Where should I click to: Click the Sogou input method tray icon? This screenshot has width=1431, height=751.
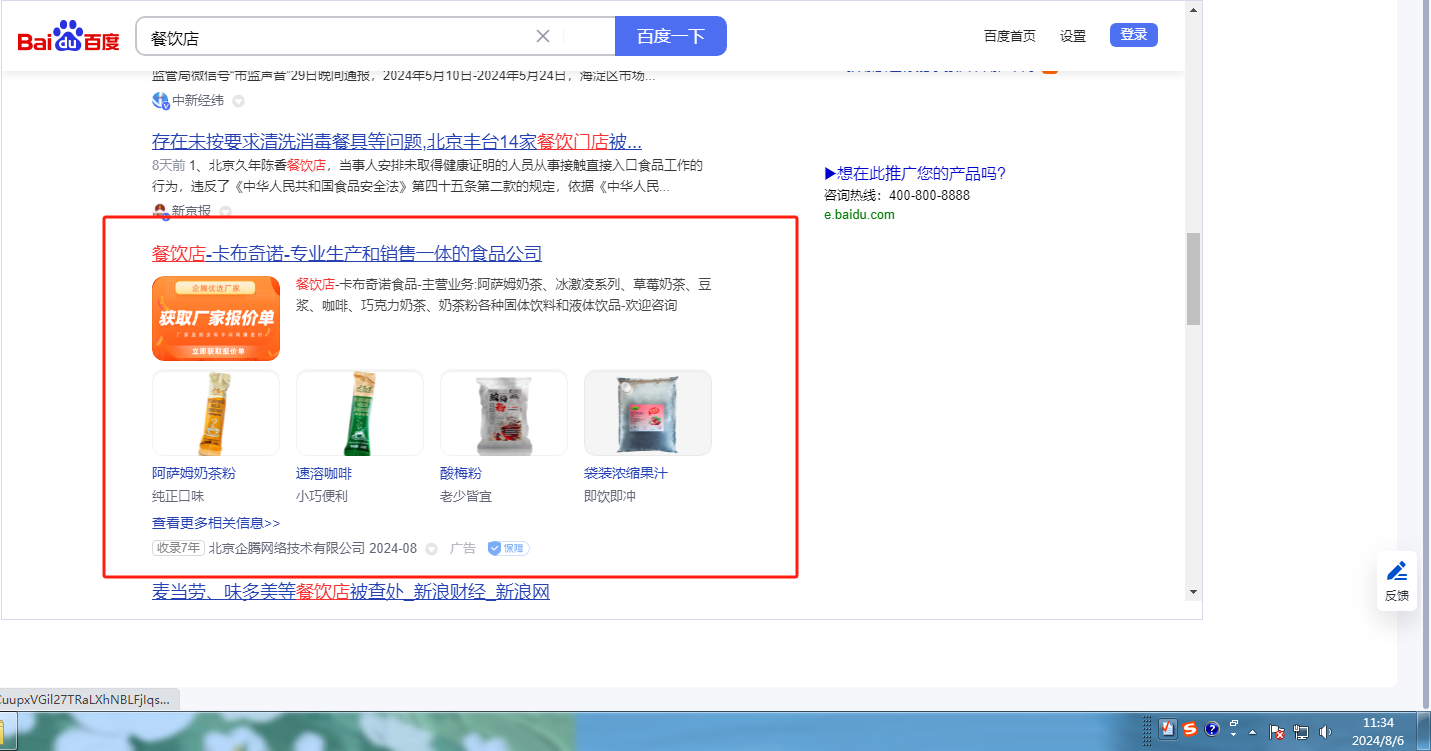tap(1190, 729)
